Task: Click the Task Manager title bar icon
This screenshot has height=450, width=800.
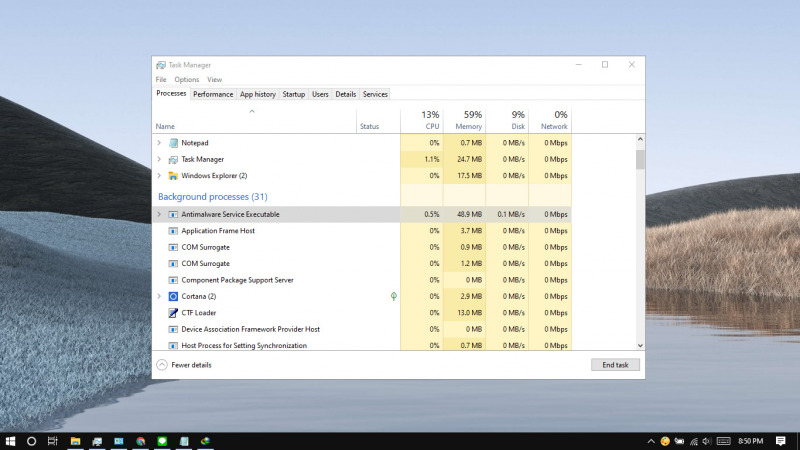Action: pos(161,65)
